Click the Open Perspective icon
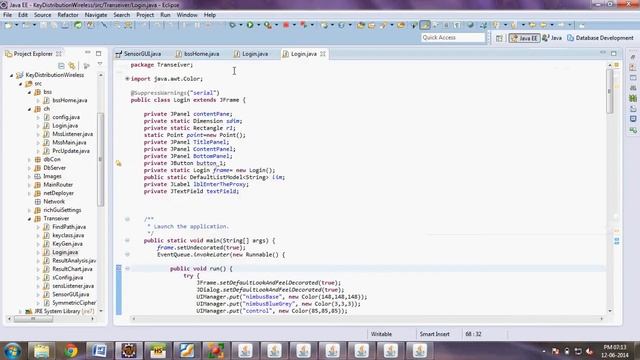The image size is (640, 360). pos(499,38)
